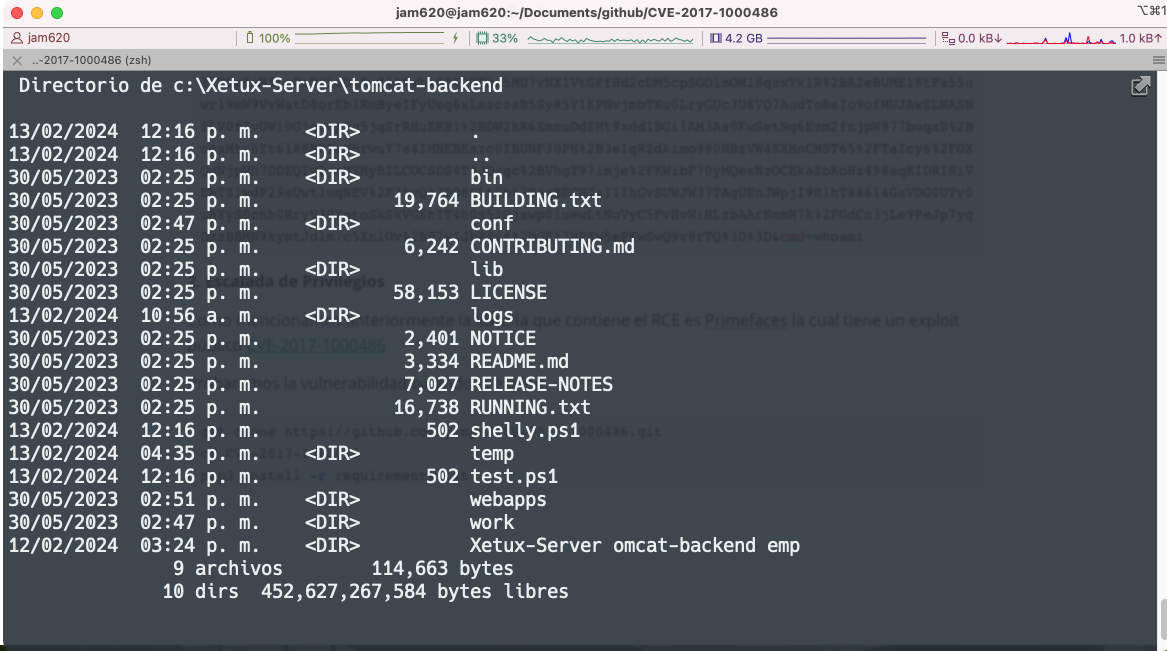Click the CONTRIBUTING.md file name
Viewport: 1167px width, 651px height.
click(x=552, y=246)
